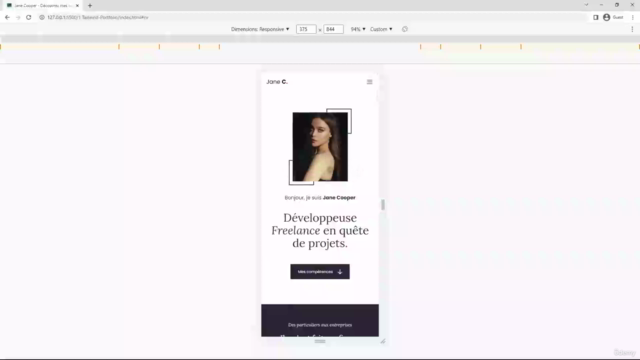The width and height of the screenshot is (640, 360).
Task: Click the Développeuse Freelance heading
Action: click(320, 231)
